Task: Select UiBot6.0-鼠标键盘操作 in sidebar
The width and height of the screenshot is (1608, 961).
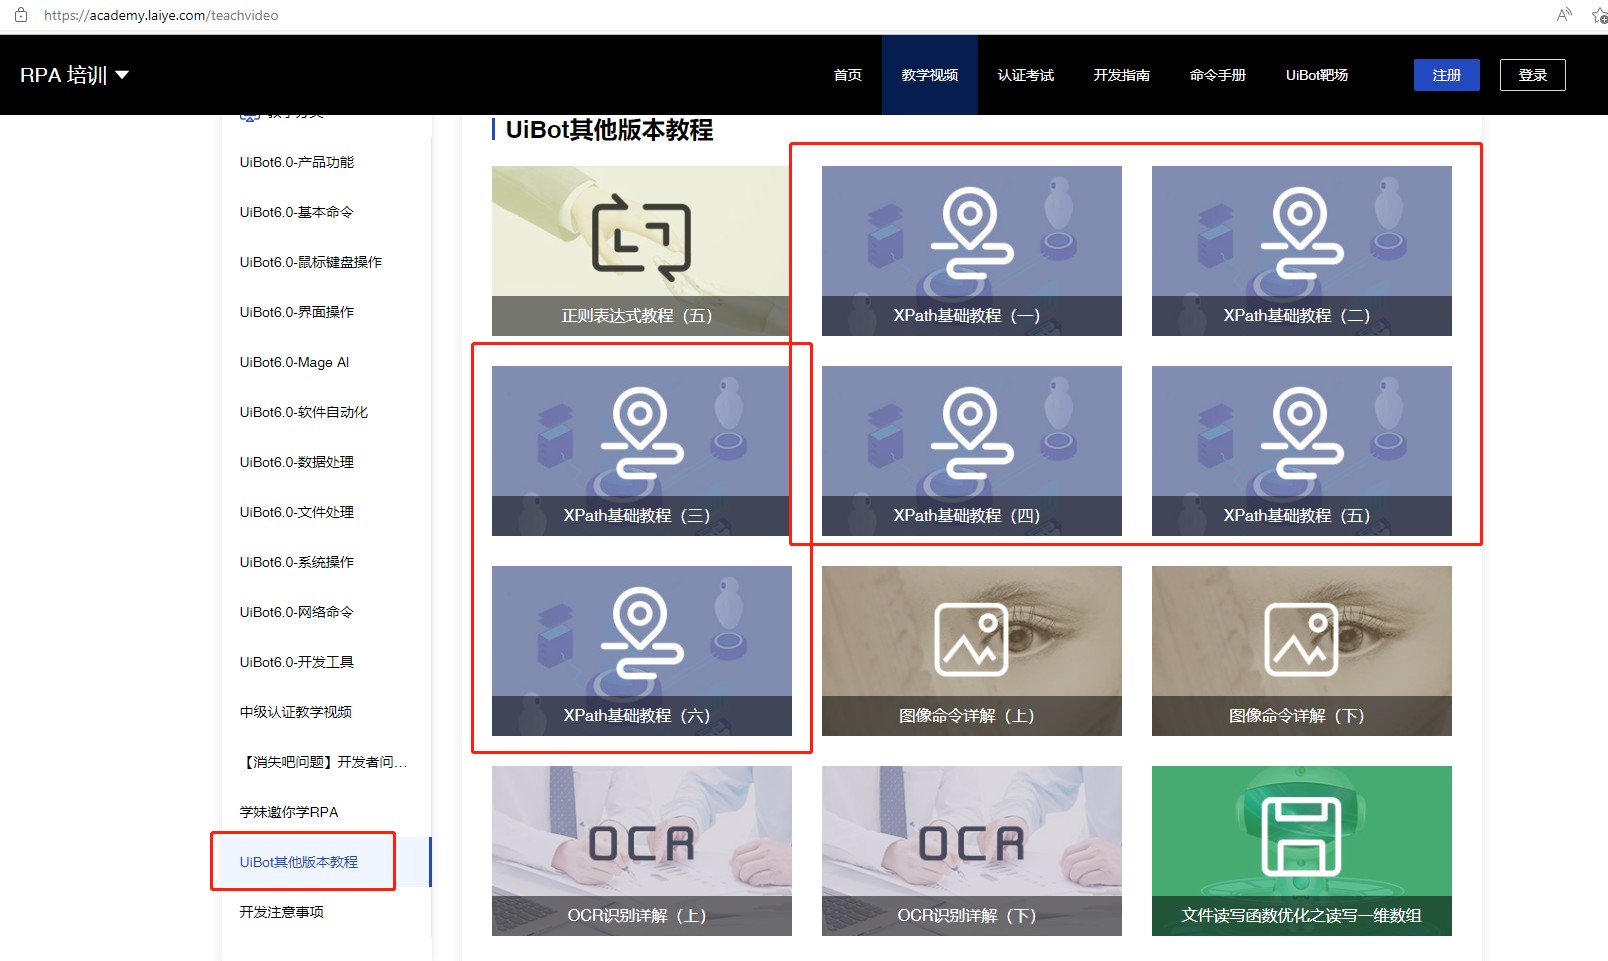Action: tap(311, 262)
